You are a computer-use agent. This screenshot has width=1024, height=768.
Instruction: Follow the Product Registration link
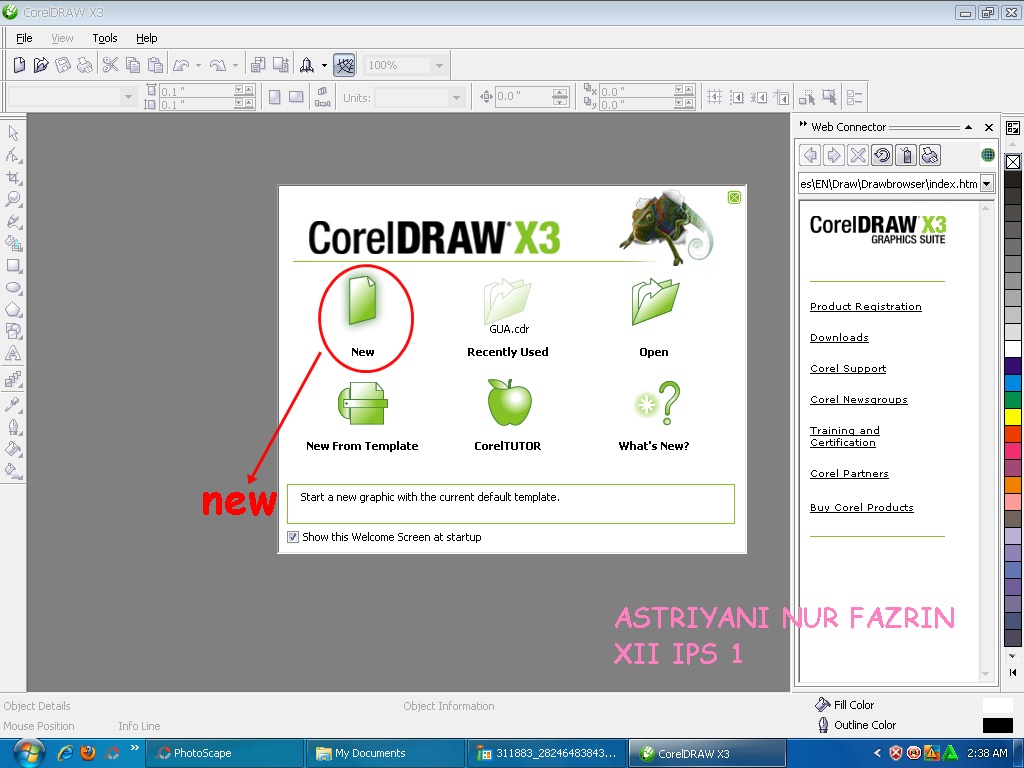[865, 306]
